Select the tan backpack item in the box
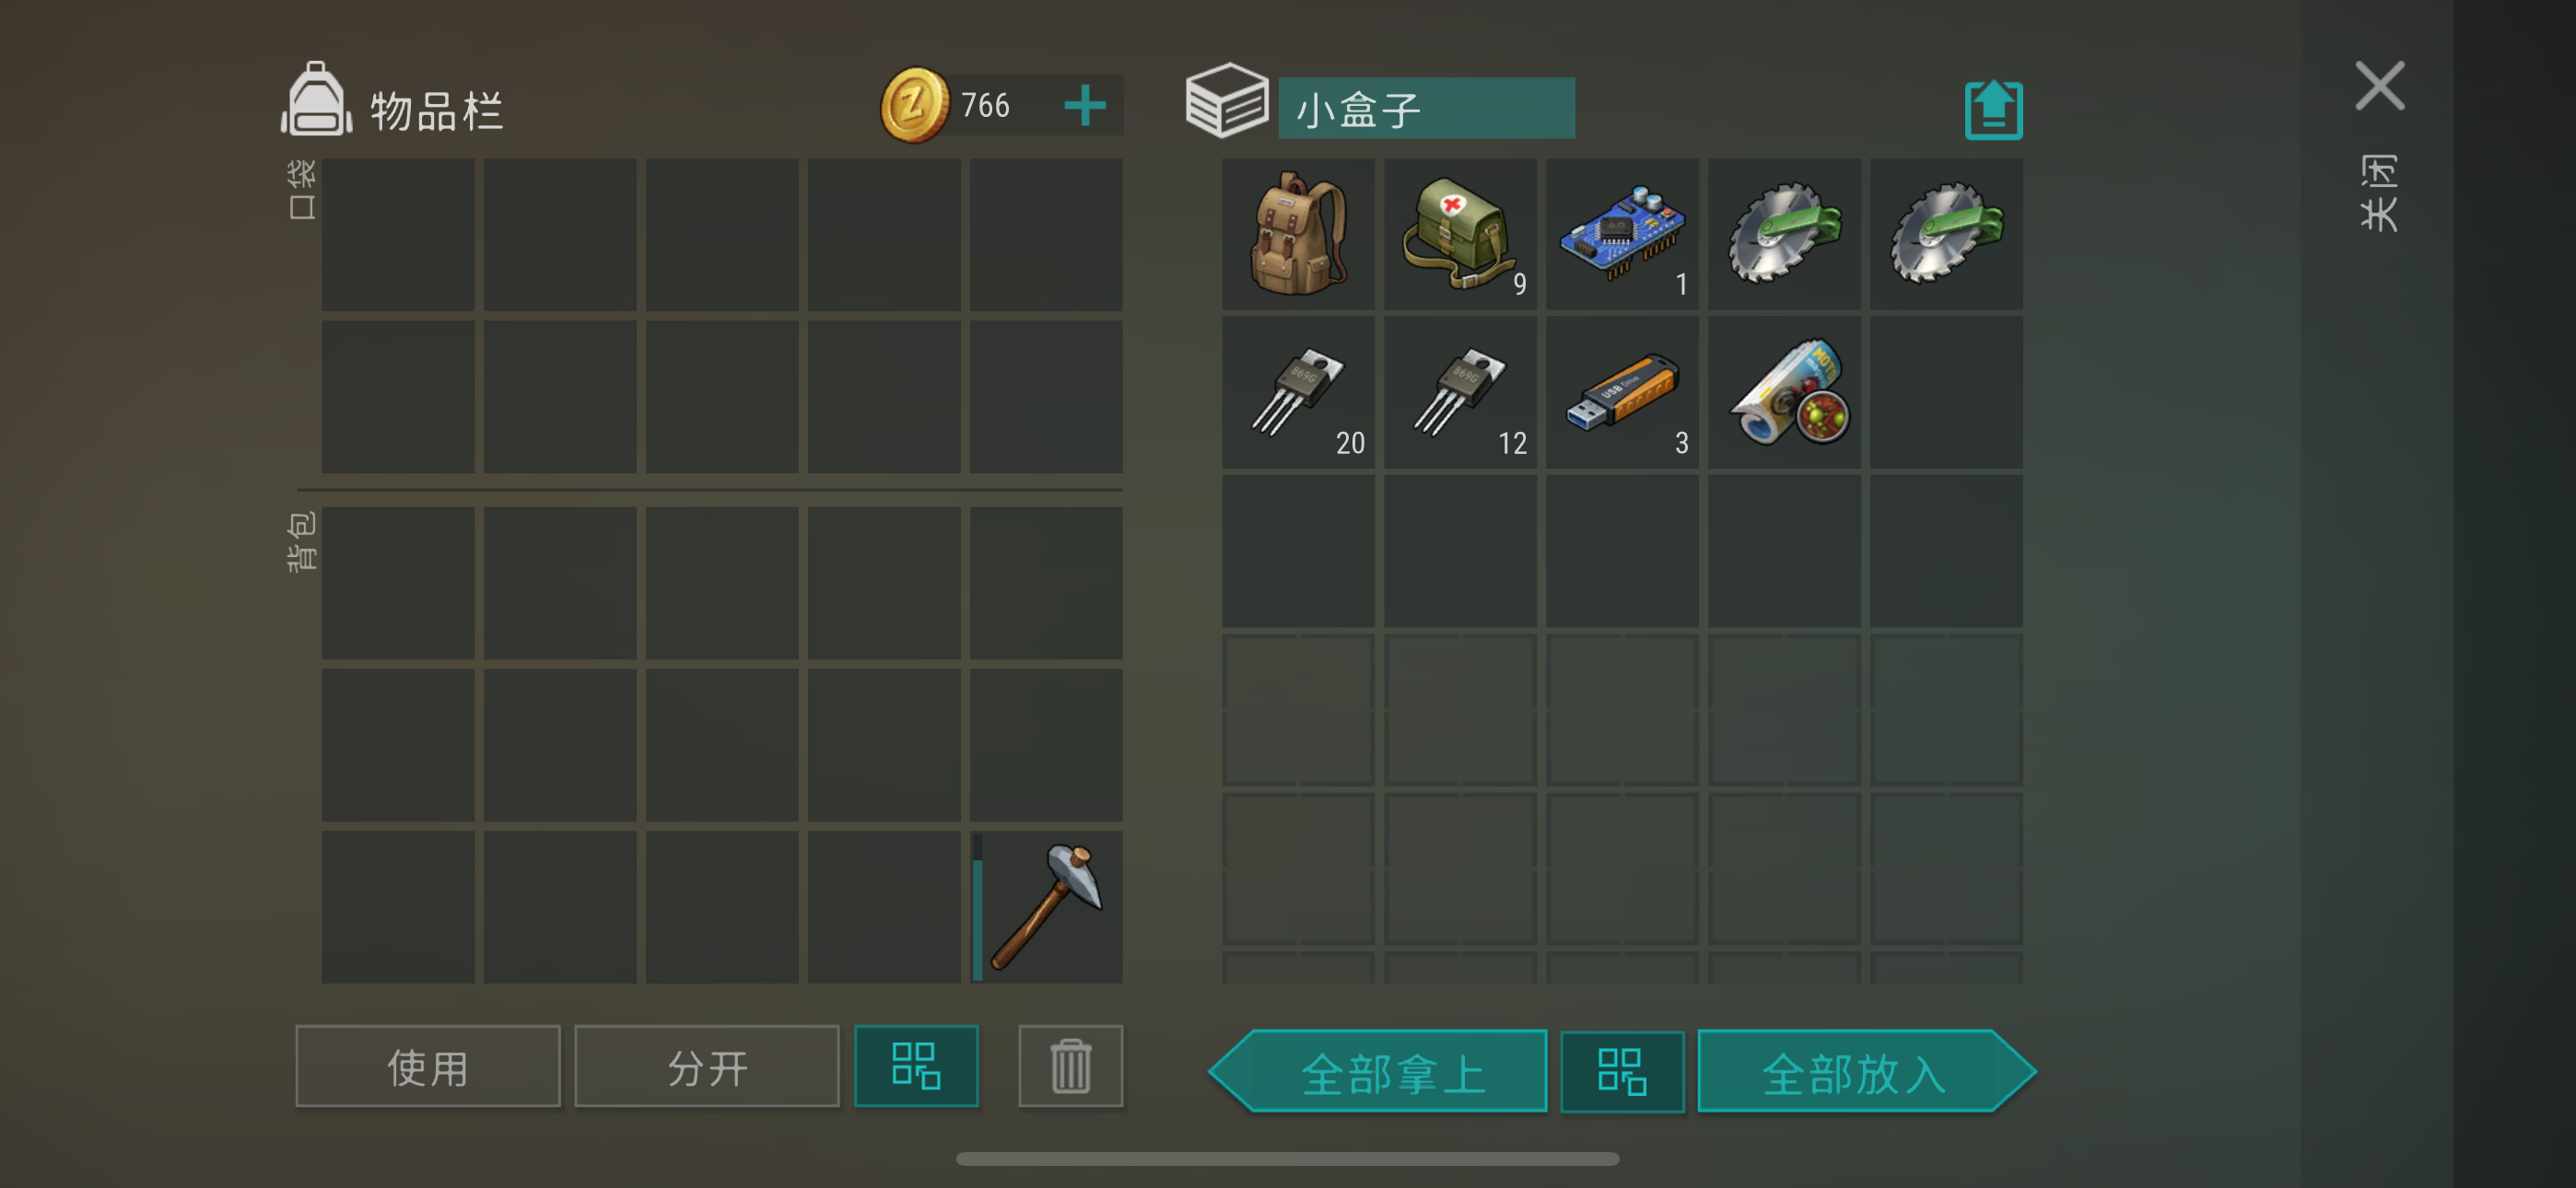This screenshot has height=1188, width=2576. click(x=1298, y=234)
